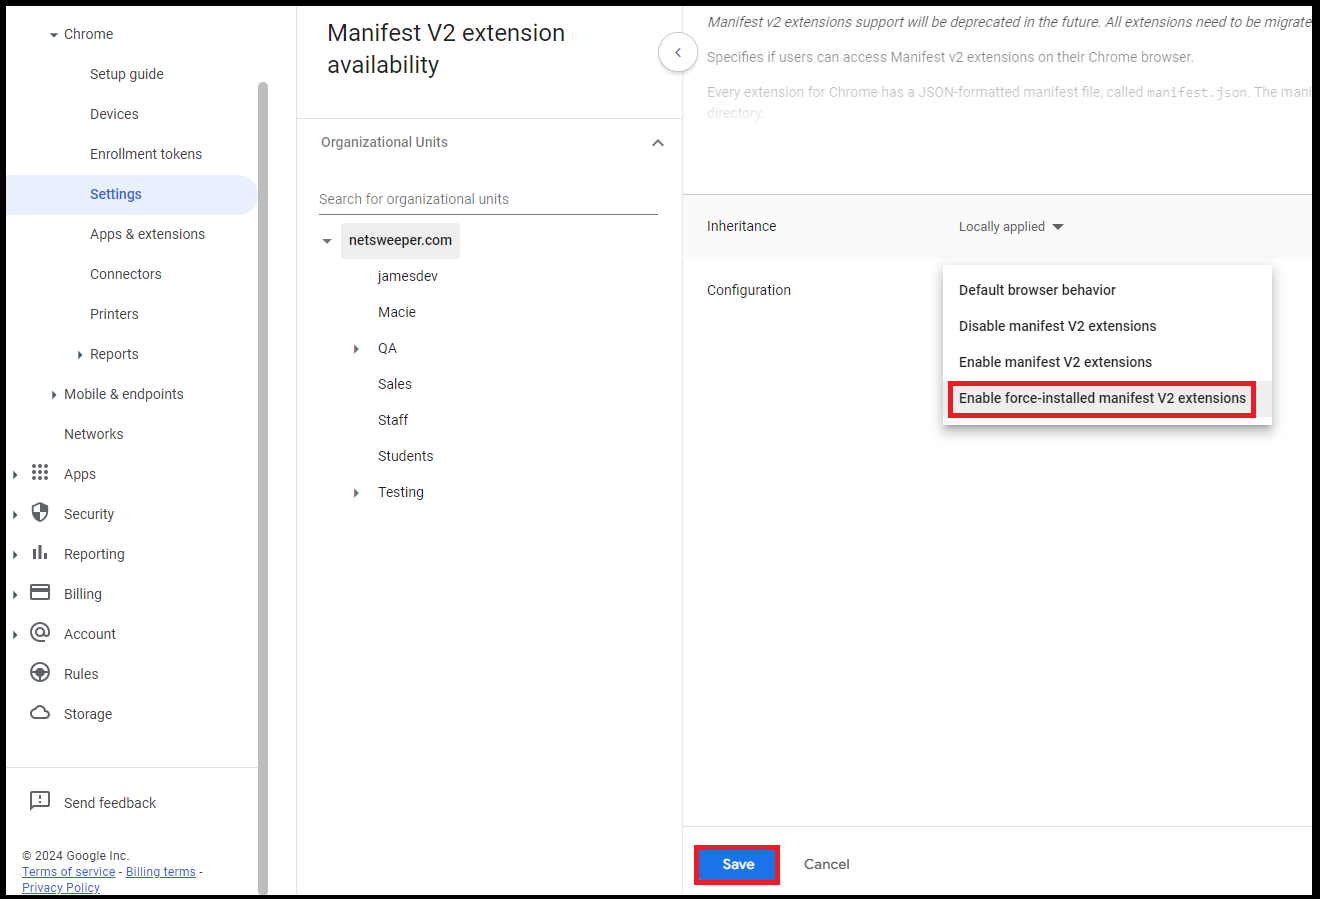The height and width of the screenshot is (899, 1321).
Task: Choose Disable manifest V2 extensions option
Action: (1107, 326)
